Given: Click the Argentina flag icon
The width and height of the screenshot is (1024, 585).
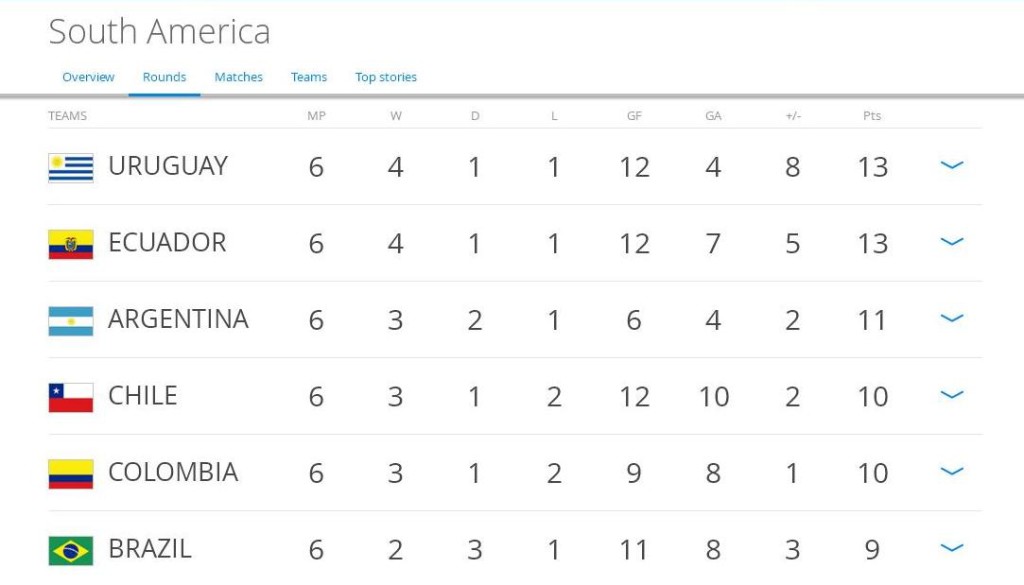Looking at the screenshot, I should [71, 321].
